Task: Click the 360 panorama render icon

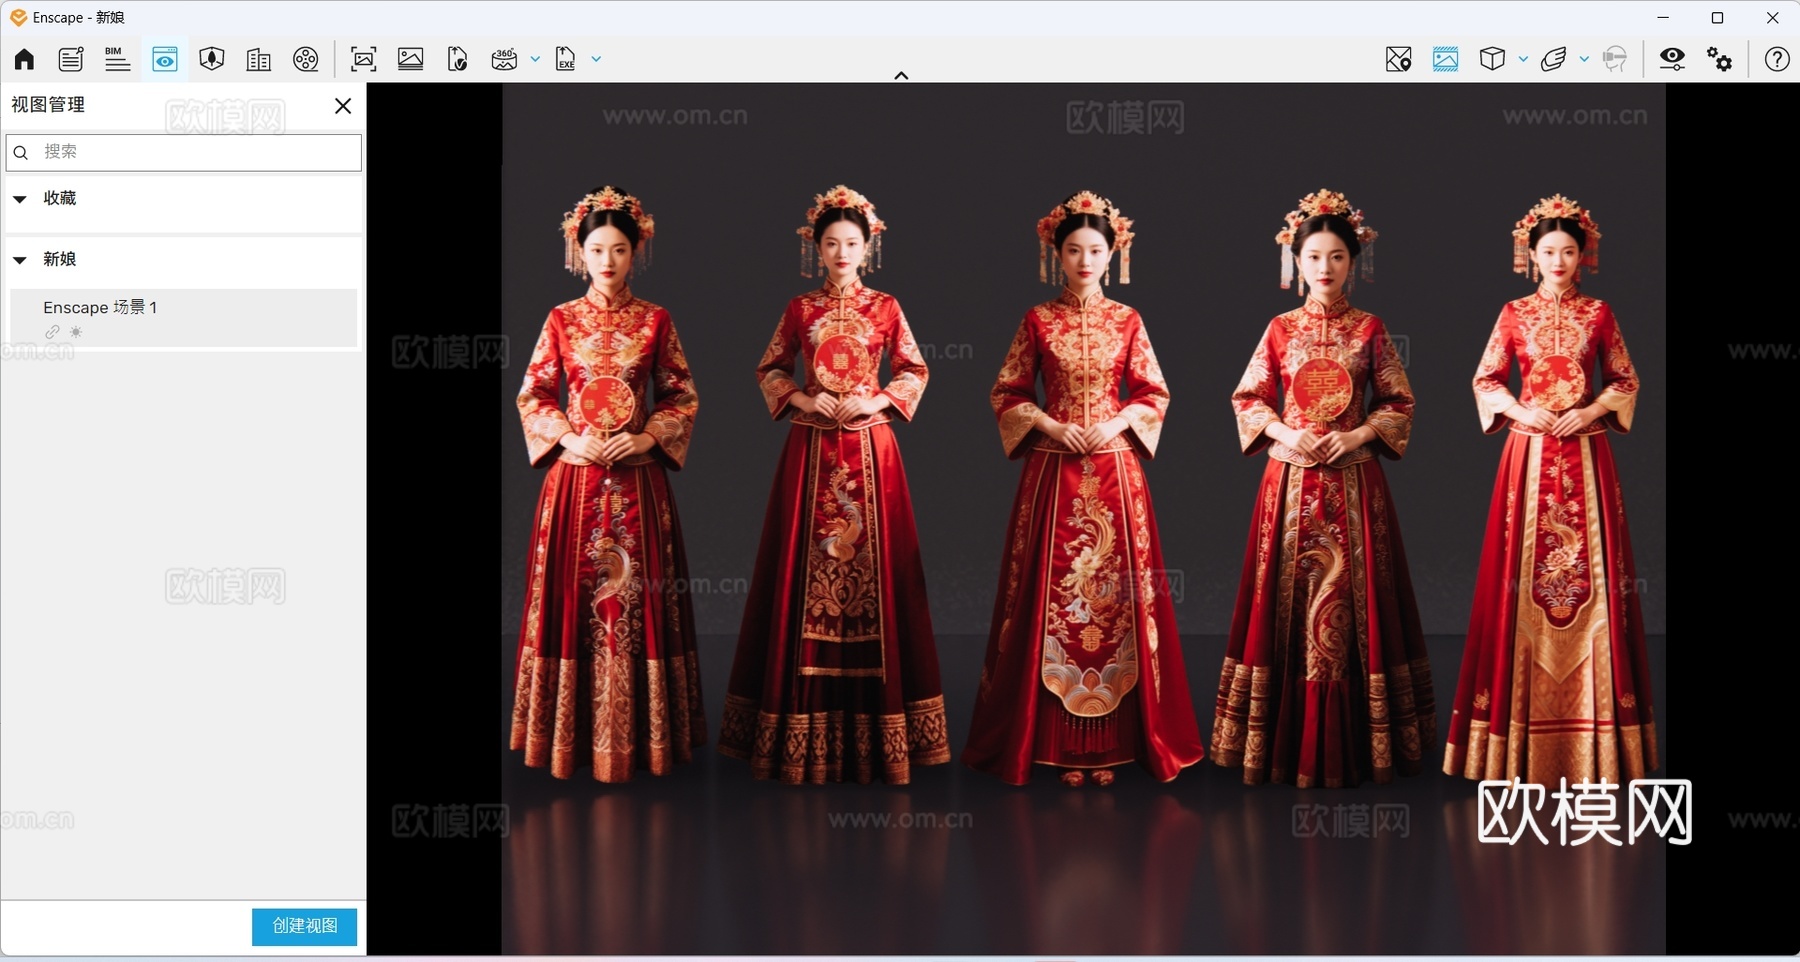Action: (x=504, y=59)
